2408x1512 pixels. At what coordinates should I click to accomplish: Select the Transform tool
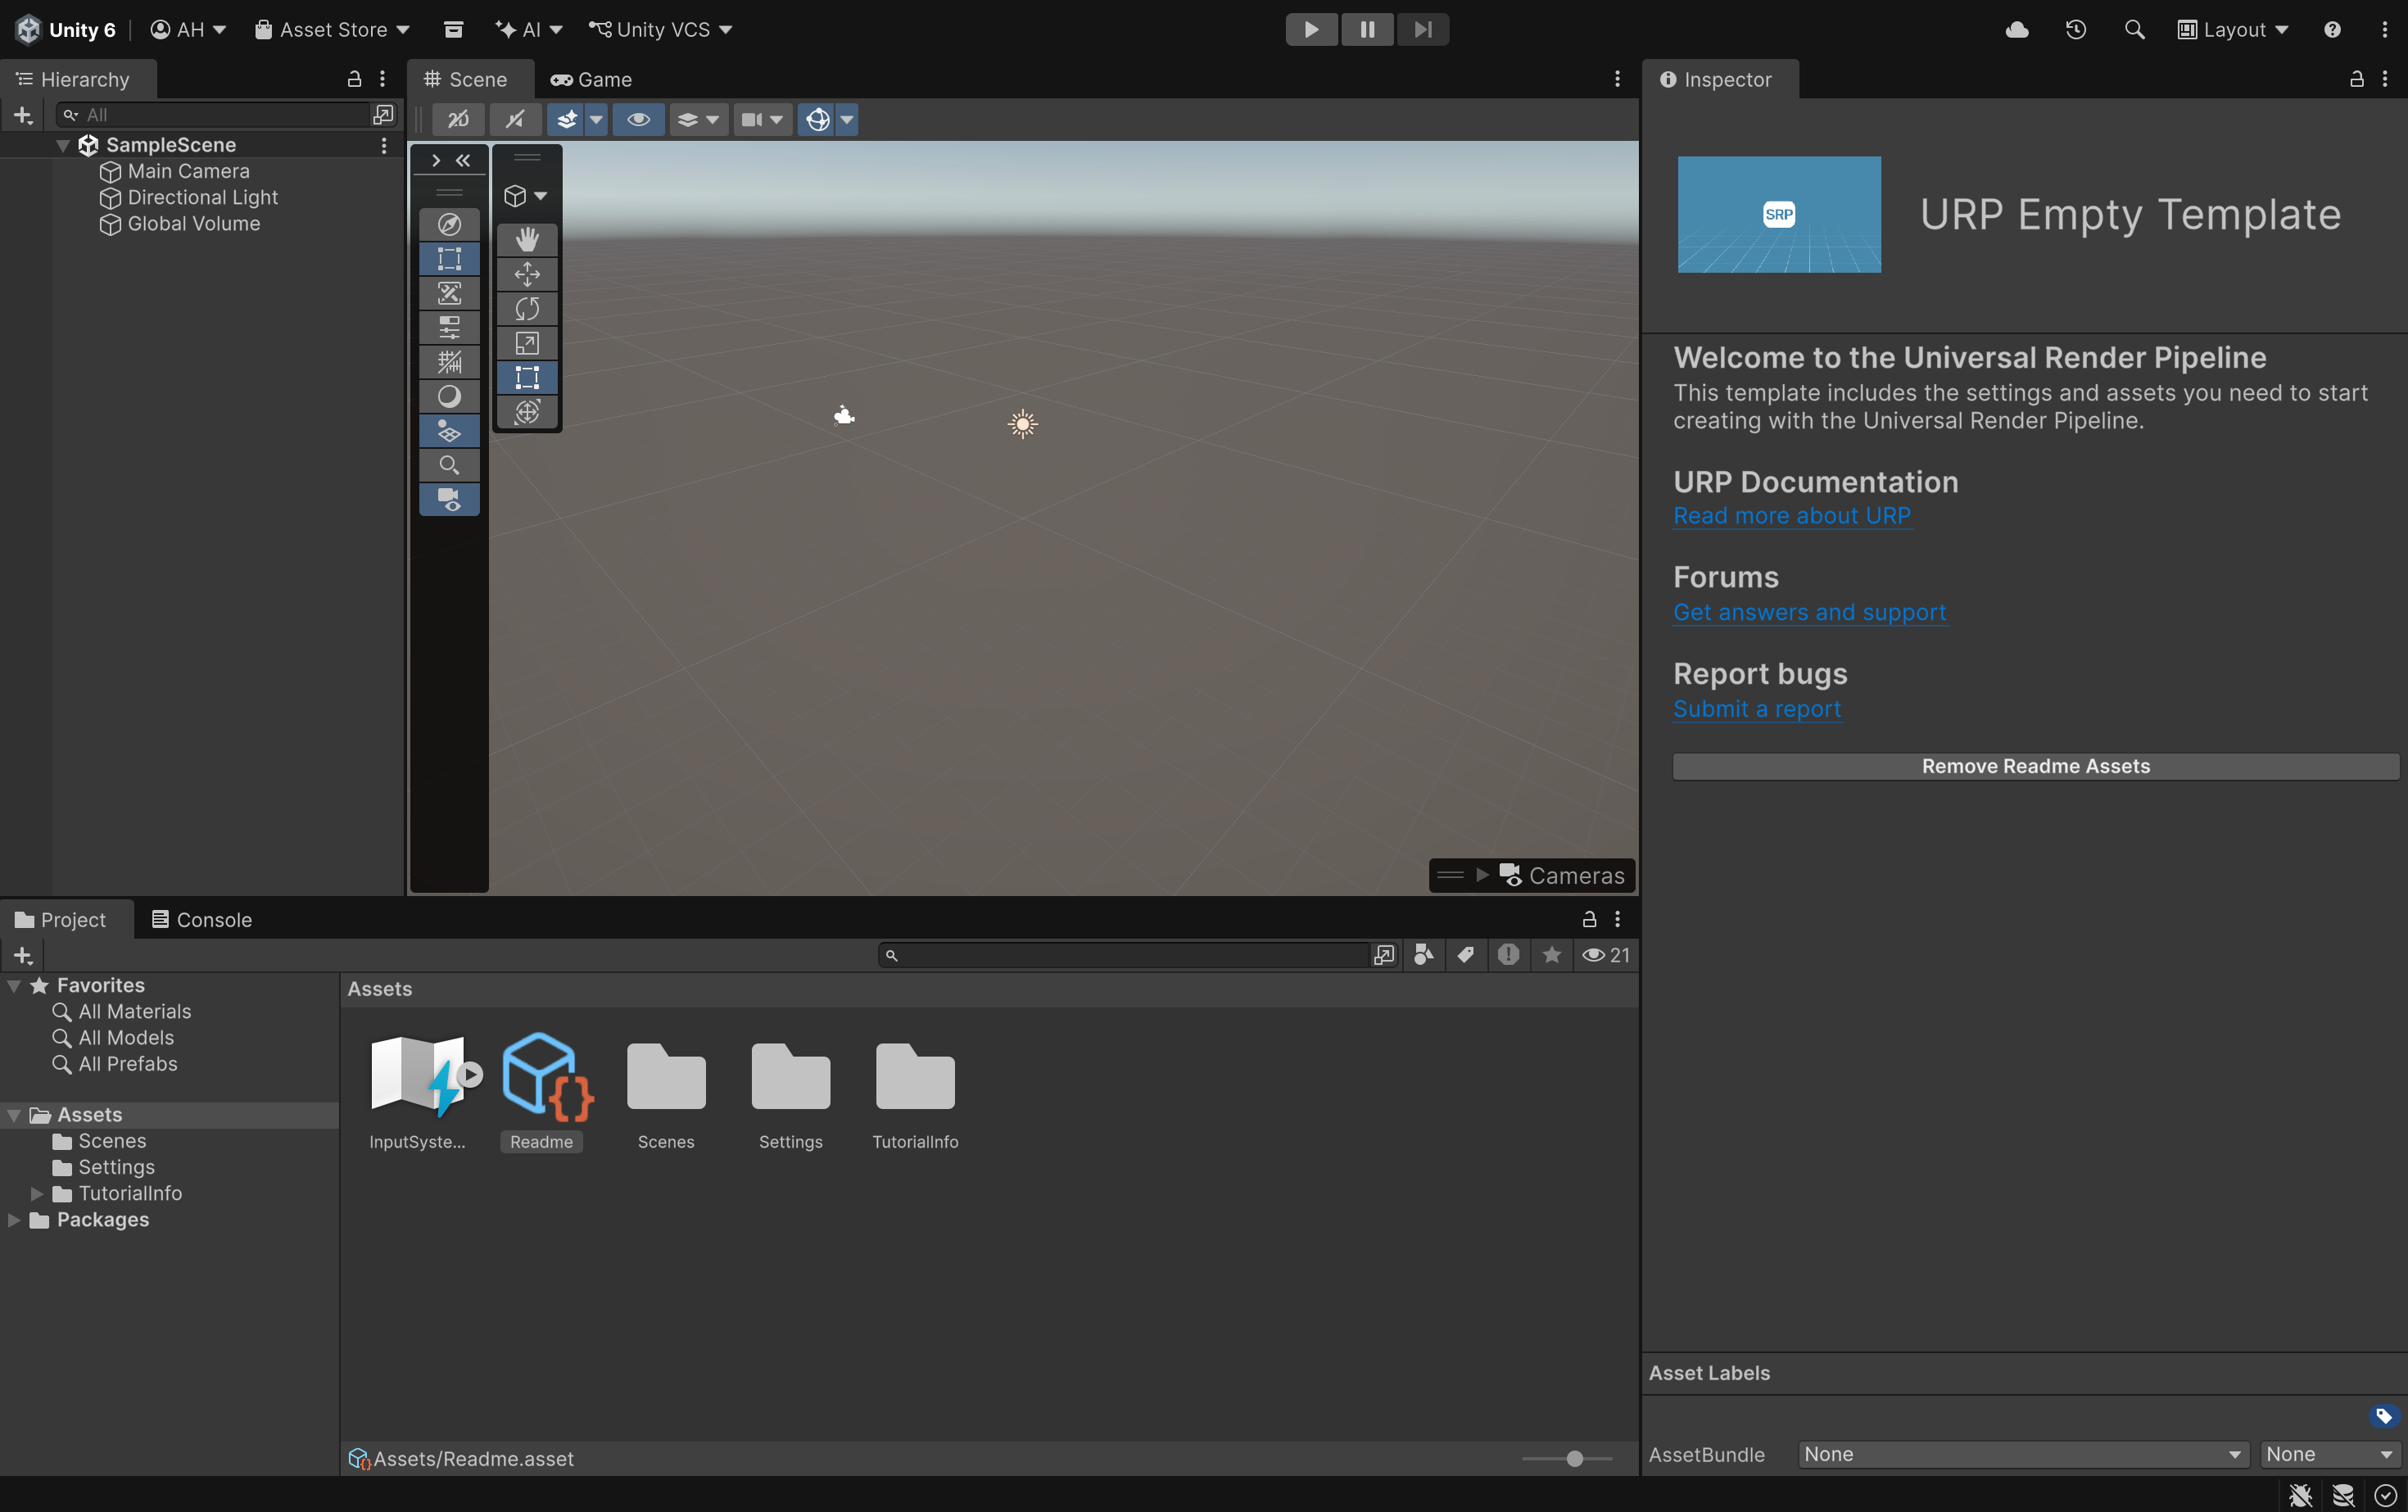tap(527, 411)
